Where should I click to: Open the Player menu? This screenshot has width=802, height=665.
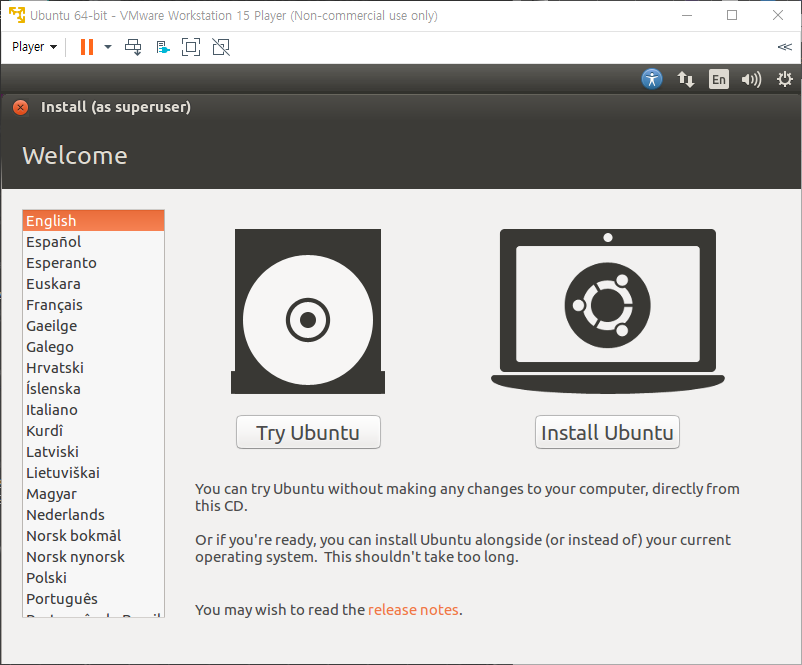[34, 47]
